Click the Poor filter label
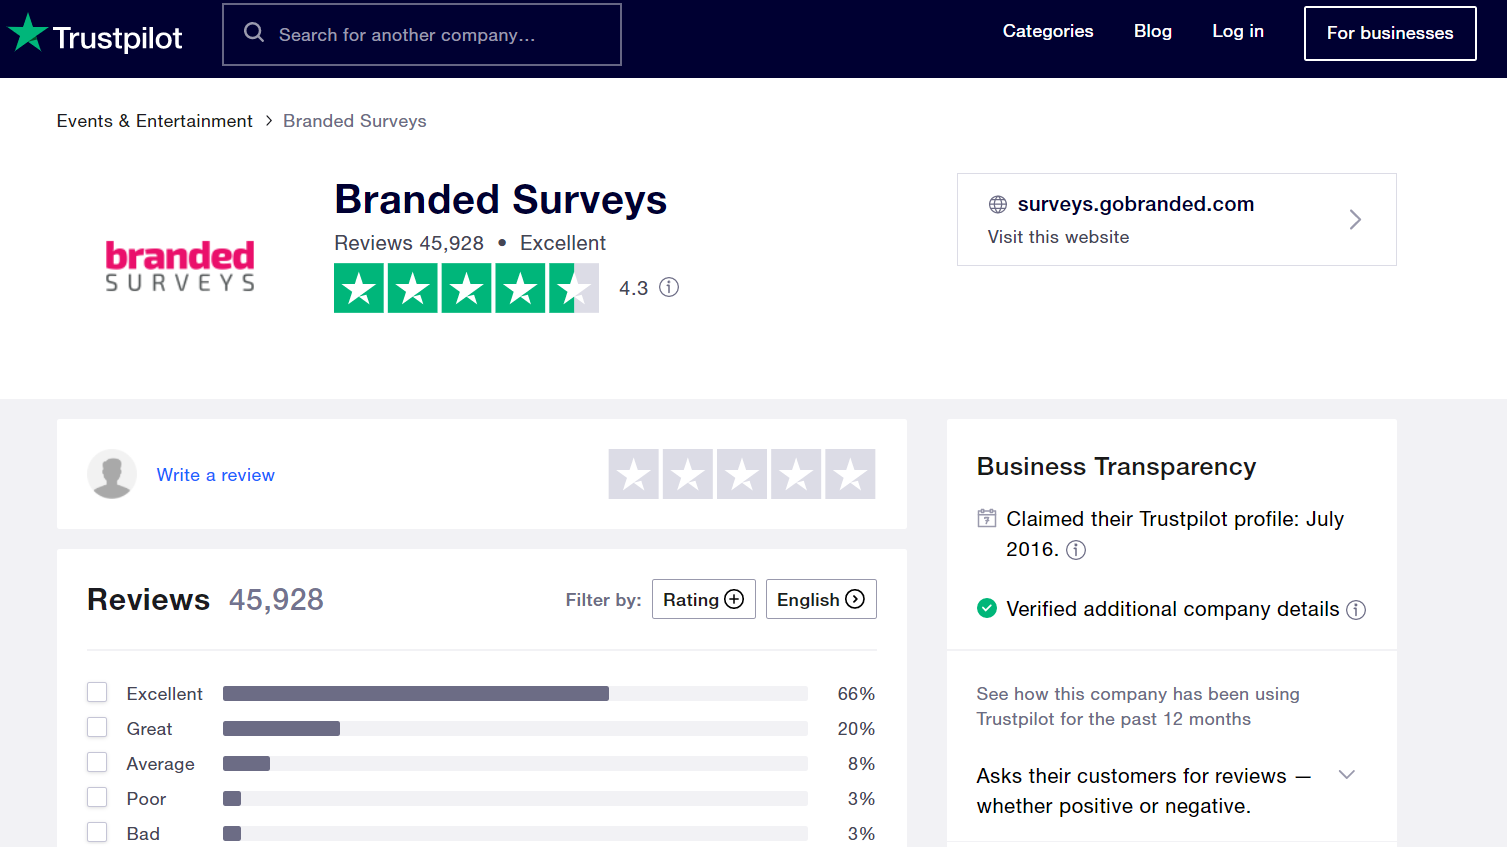 point(147,799)
